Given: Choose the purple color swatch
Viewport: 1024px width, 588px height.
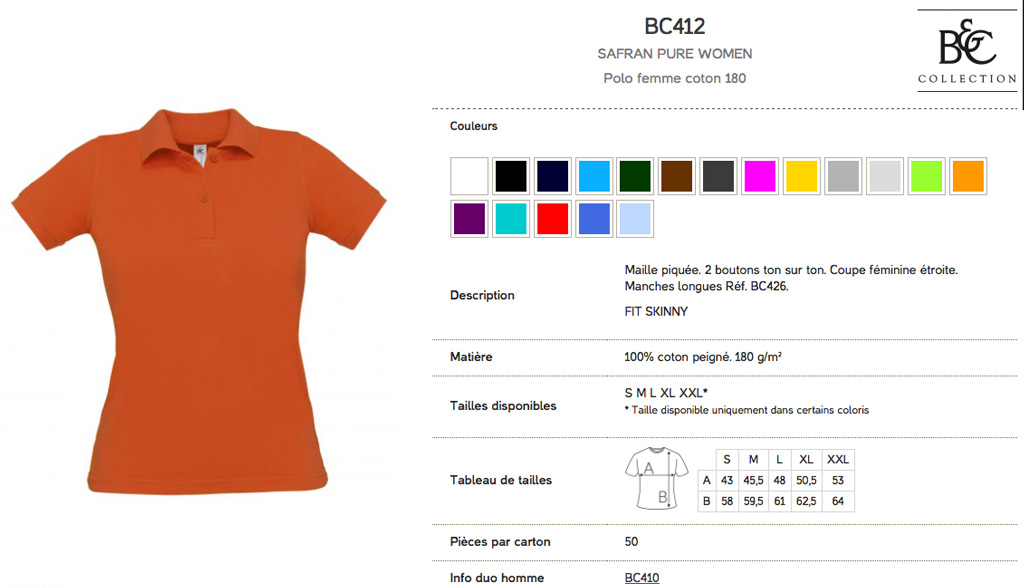Looking at the screenshot, I should (469, 219).
